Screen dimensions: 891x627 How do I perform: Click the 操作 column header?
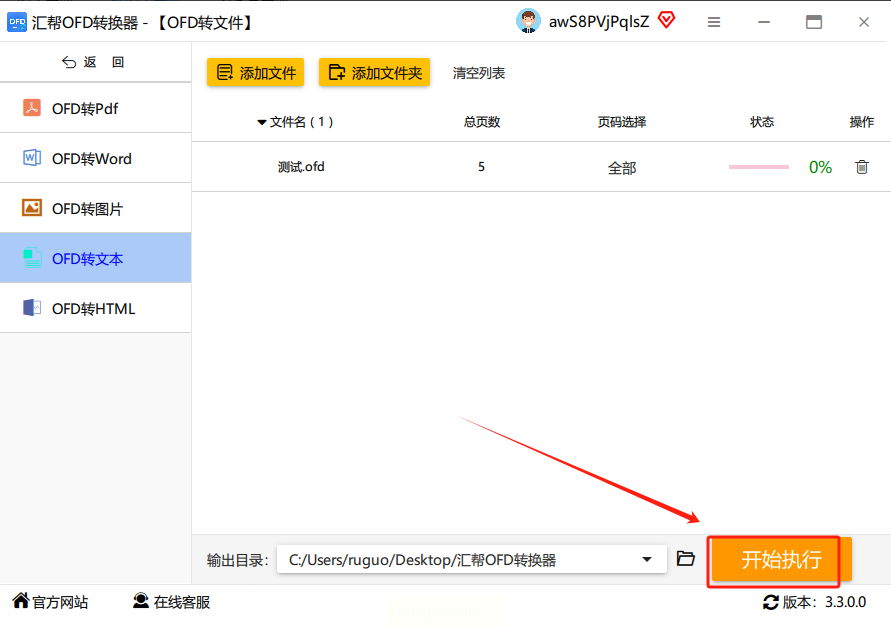[x=861, y=122]
